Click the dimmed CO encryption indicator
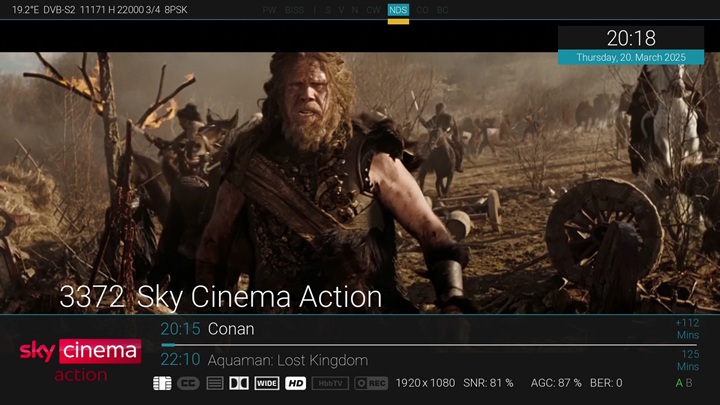720x405 pixels. click(x=422, y=10)
